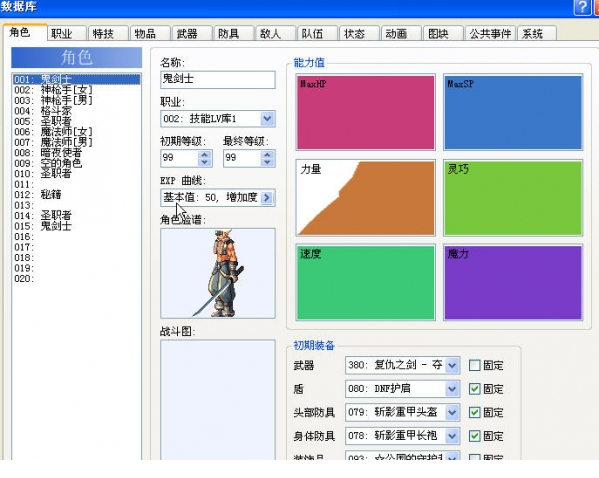The image size is (599, 478).
Task: Open the 队伍 tab
Action: tap(317, 34)
